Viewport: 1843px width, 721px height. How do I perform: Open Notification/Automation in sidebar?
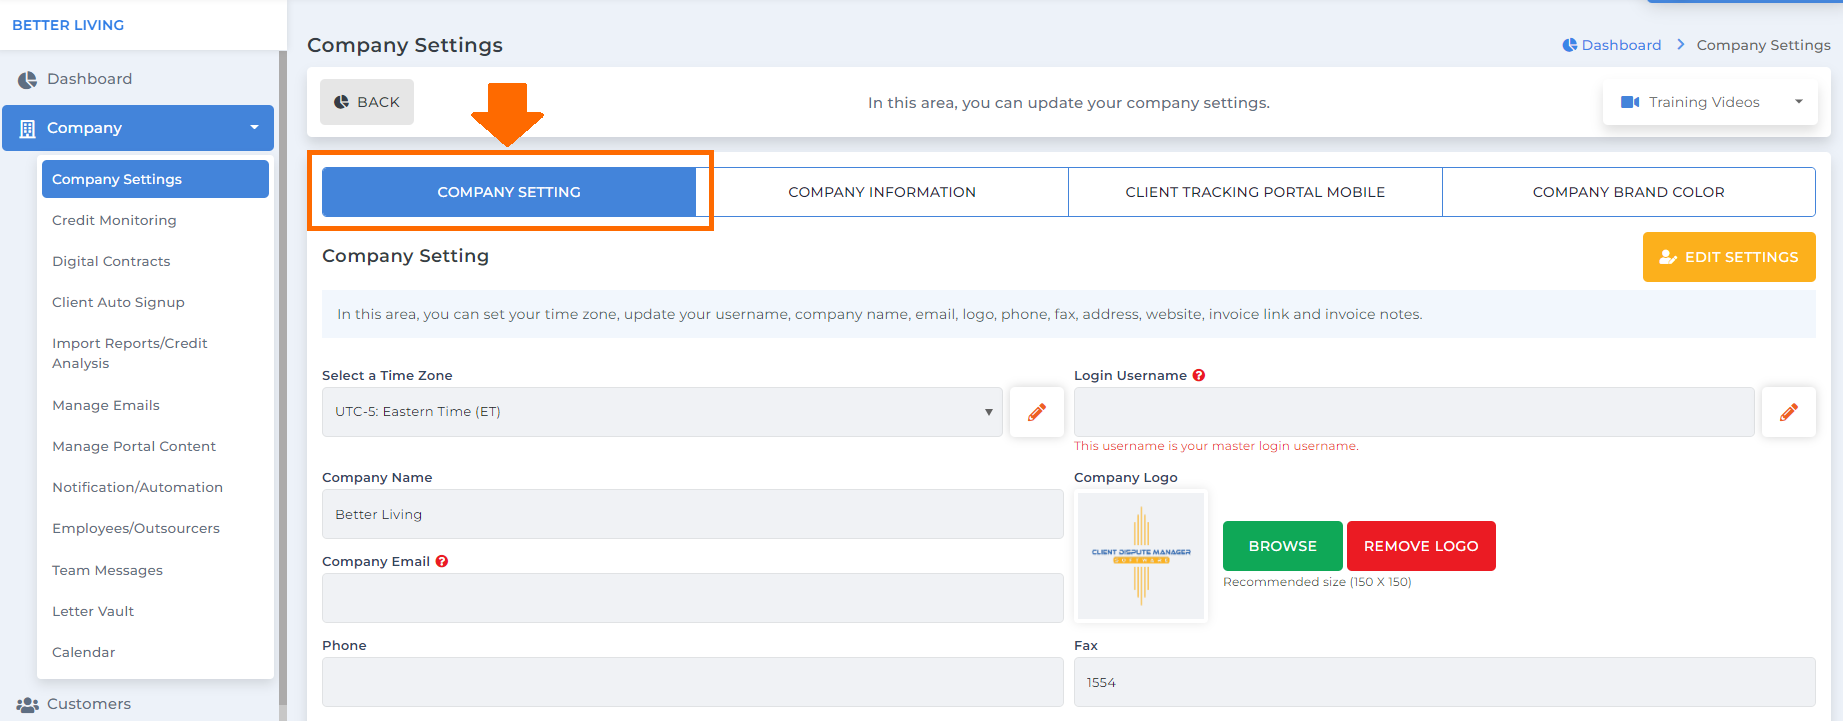pyautogui.click(x=137, y=487)
